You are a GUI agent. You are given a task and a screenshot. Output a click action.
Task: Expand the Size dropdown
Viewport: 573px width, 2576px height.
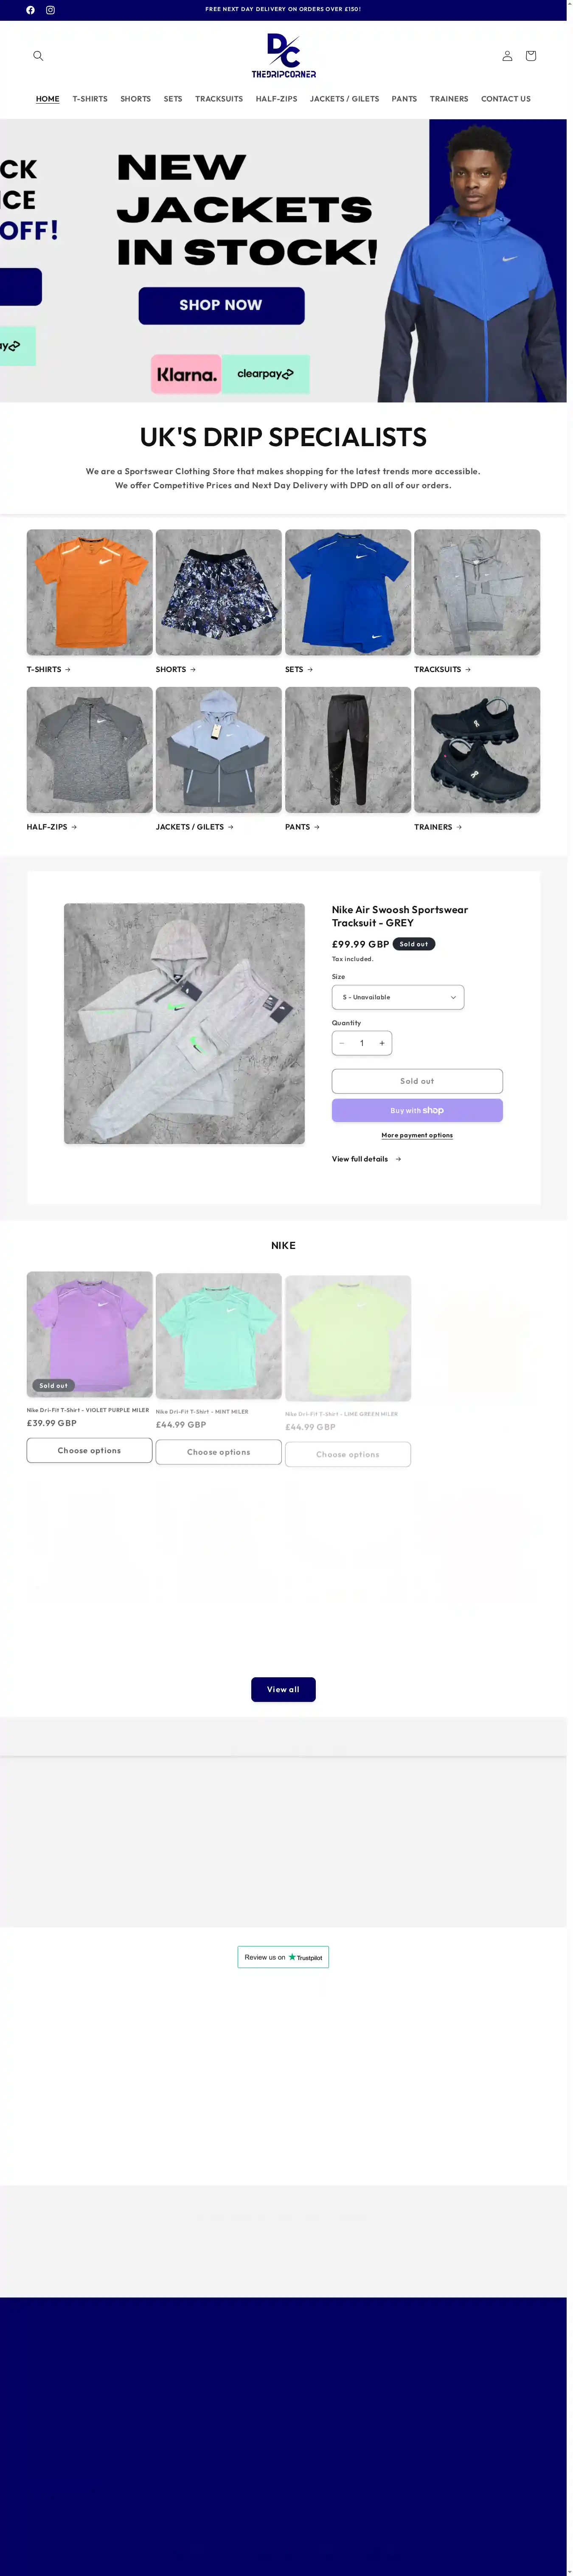coord(398,997)
